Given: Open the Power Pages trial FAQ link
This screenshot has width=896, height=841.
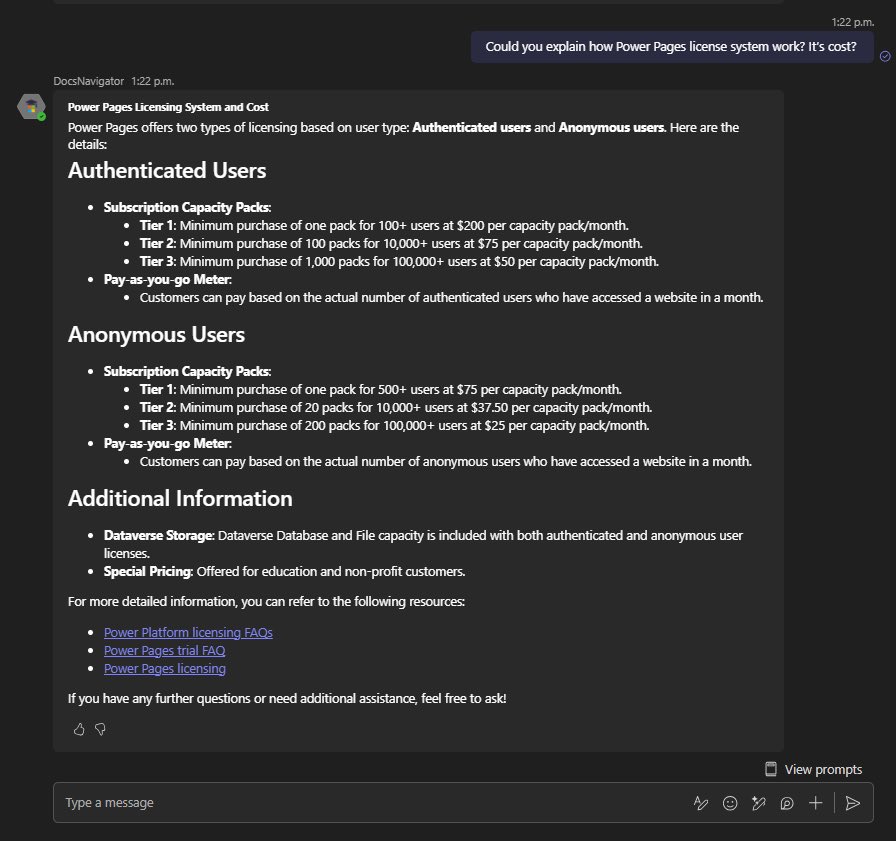Looking at the screenshot, I should pyautogui.click(x=165, y=651).
